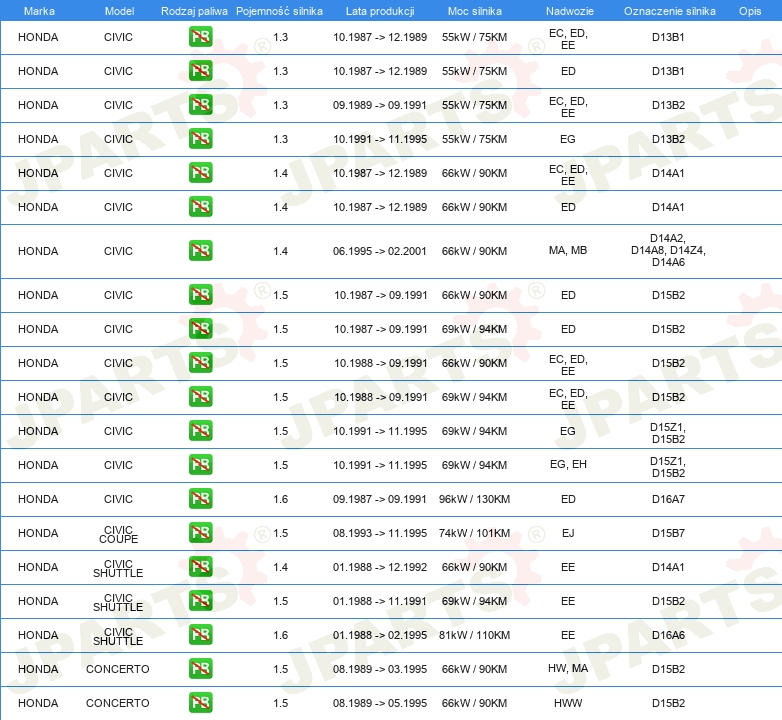The image size is (782, 720).
Task: Click body code EG, EH
Action: click(568, 464)
